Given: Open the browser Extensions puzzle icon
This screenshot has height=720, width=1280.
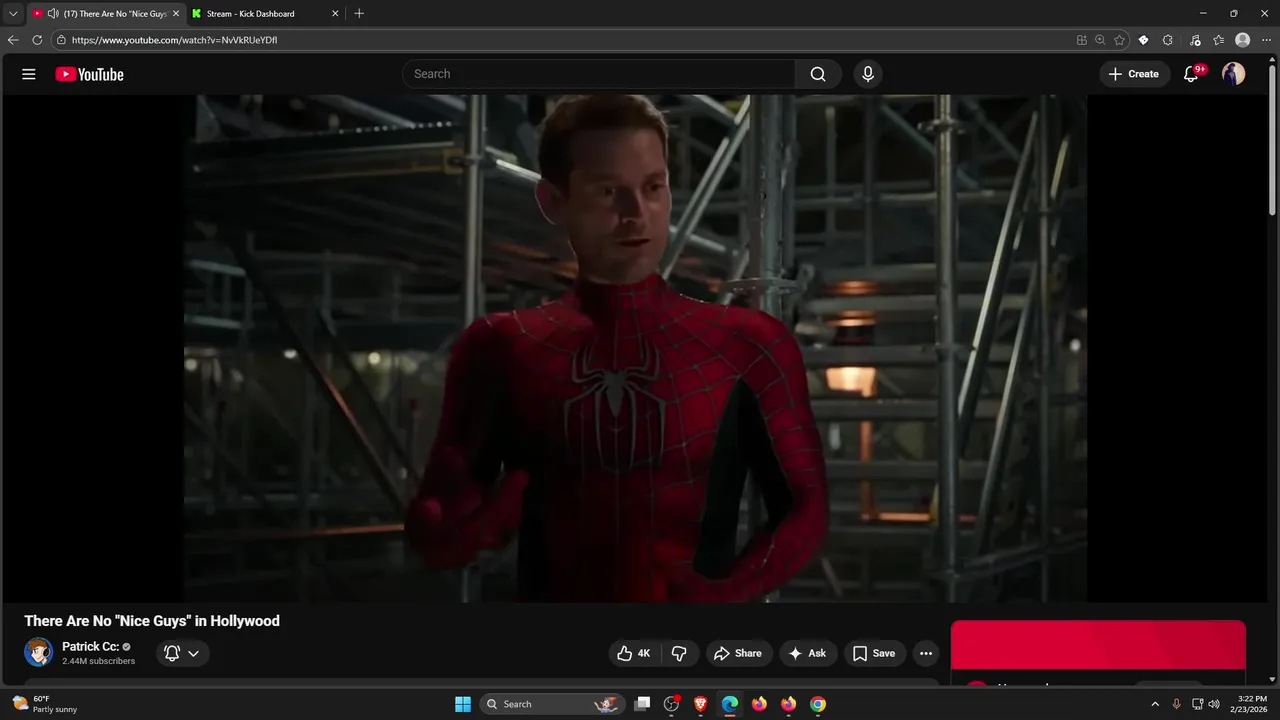Looking at the screenshot, I should point(1168,40).
